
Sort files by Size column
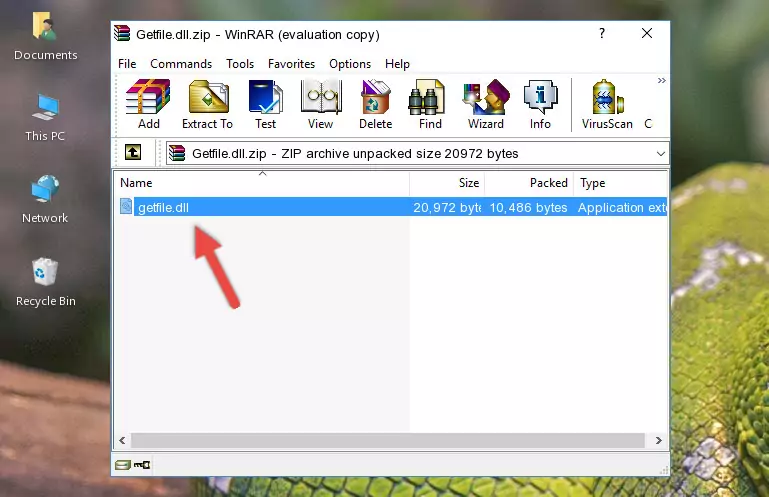[x=447, y=183]
